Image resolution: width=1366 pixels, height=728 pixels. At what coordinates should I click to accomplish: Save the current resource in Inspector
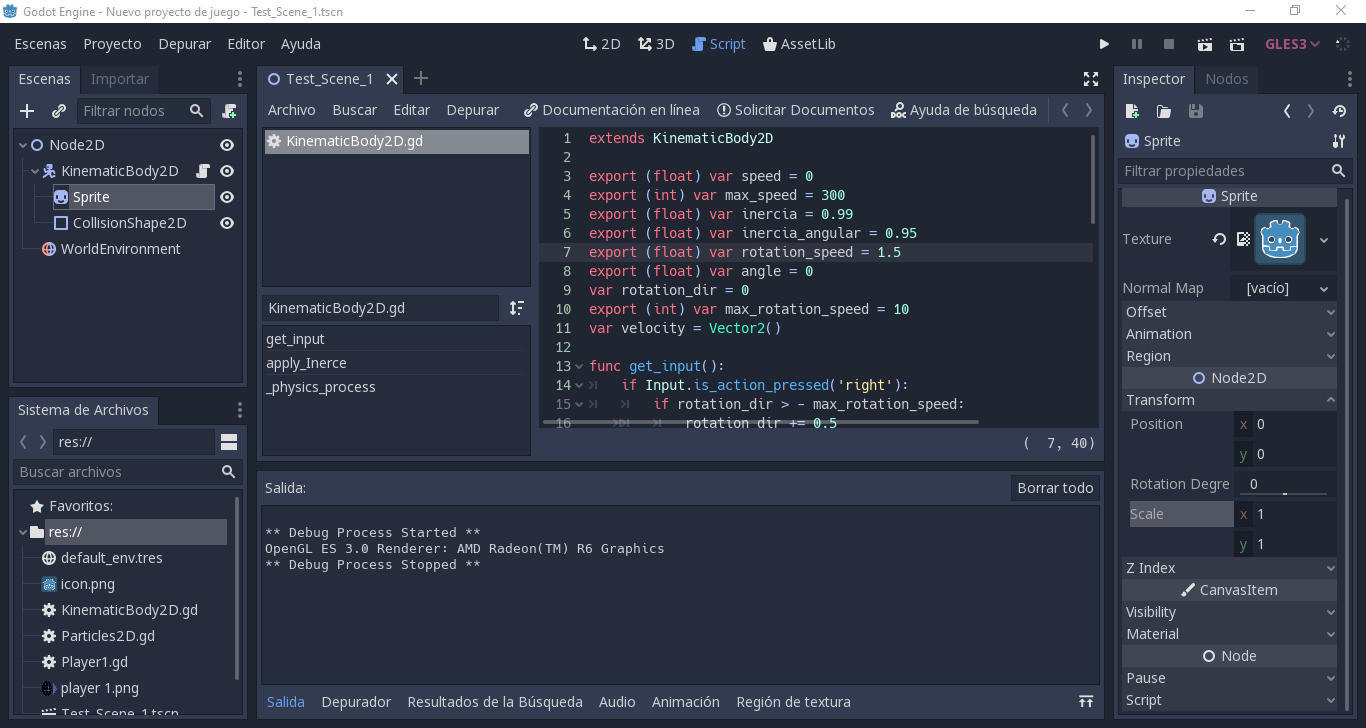coord(1196,111)
